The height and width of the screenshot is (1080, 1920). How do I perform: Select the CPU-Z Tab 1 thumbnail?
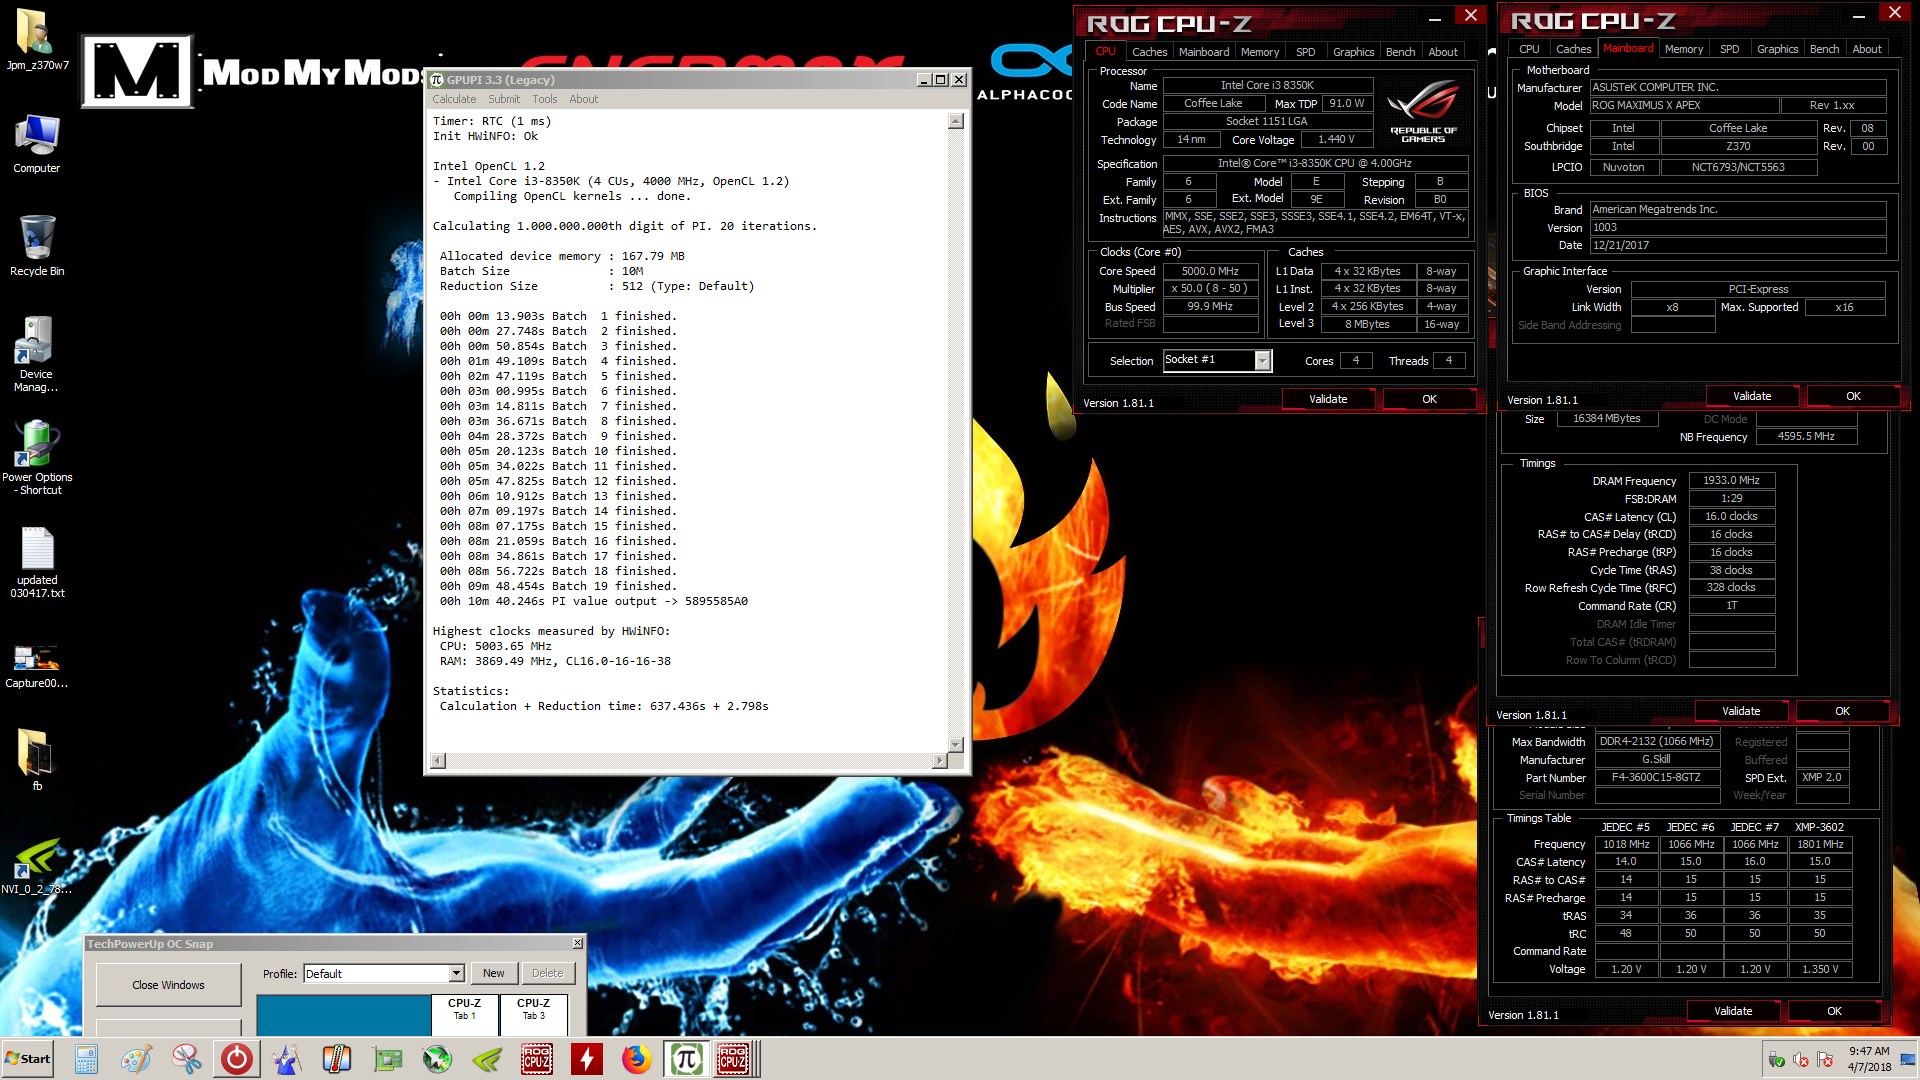tap(464, 1013)
